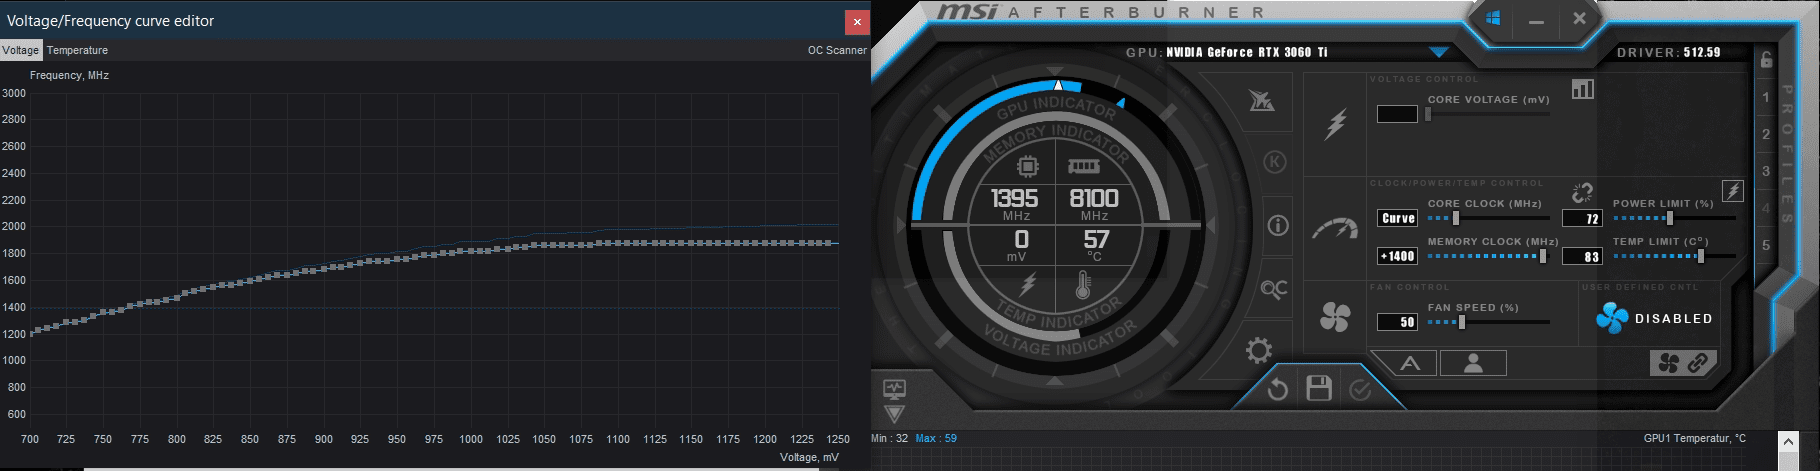The image size is (1820, 471).
Task: Click the lightning voltage section icon
Action: coord(1336,124)
